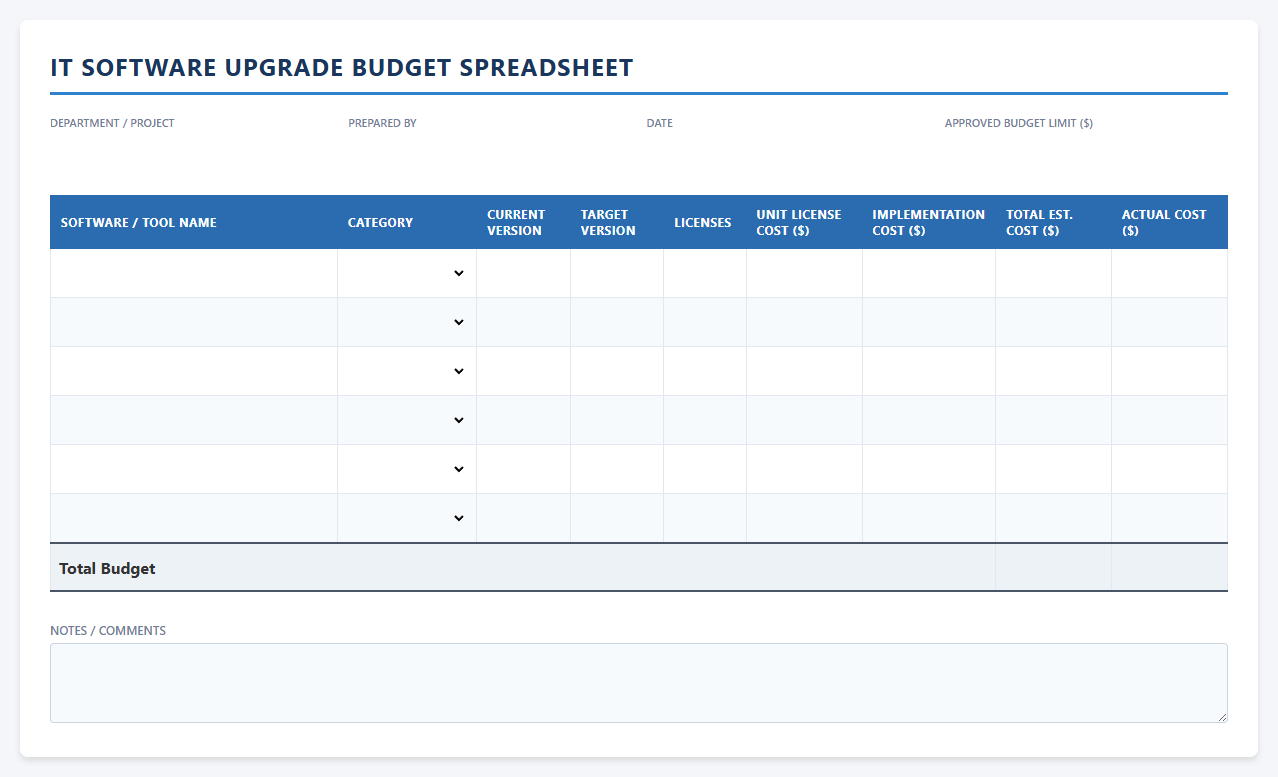Focus fourth row Actual Cost cell
Screen dimensions: 1278x777
(x=1169, y=420)
